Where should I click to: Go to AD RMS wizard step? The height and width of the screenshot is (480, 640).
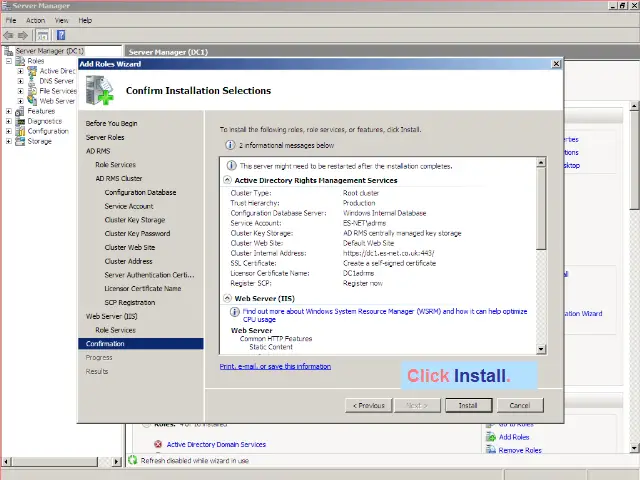[98, 151]
